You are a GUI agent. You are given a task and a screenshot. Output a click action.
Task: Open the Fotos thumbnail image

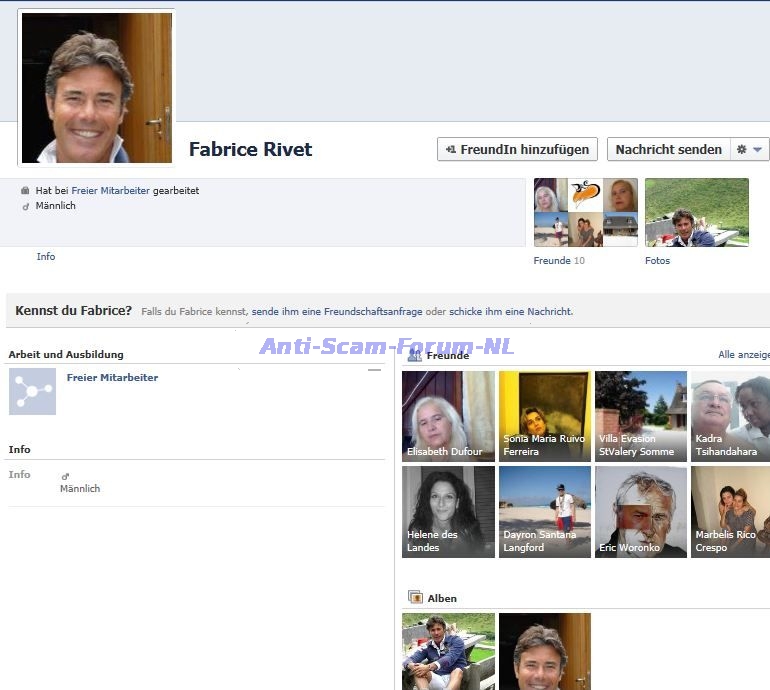pos(696,212)
